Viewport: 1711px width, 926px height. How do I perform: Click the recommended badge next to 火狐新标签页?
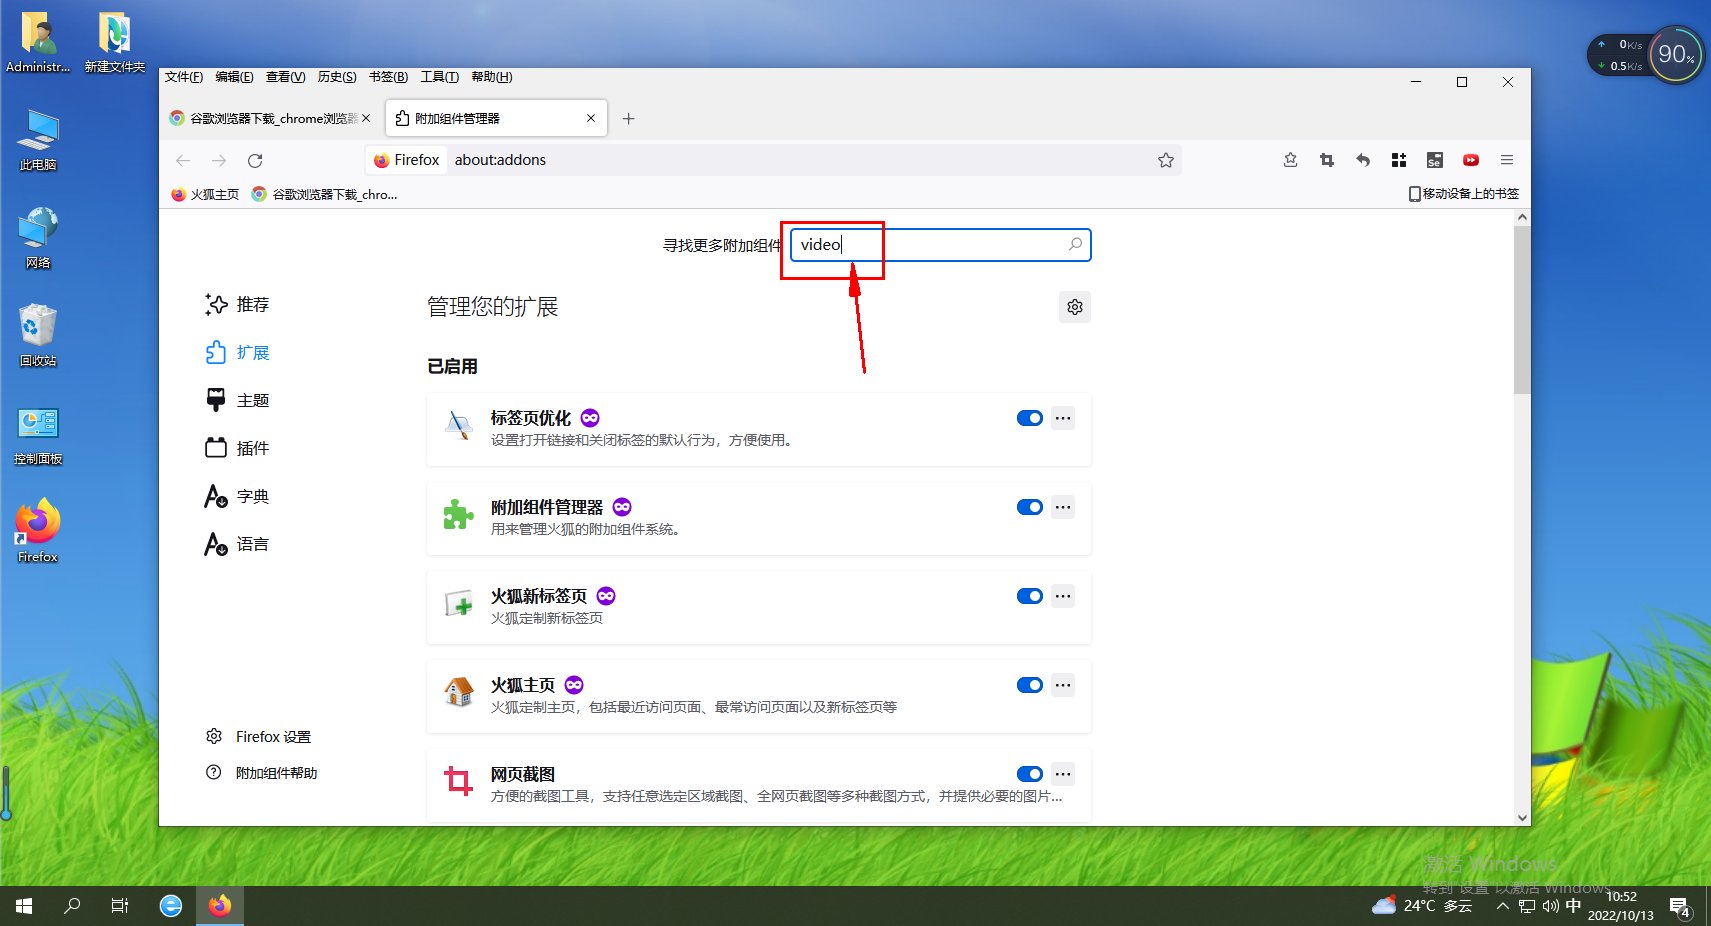coord(606,596)
